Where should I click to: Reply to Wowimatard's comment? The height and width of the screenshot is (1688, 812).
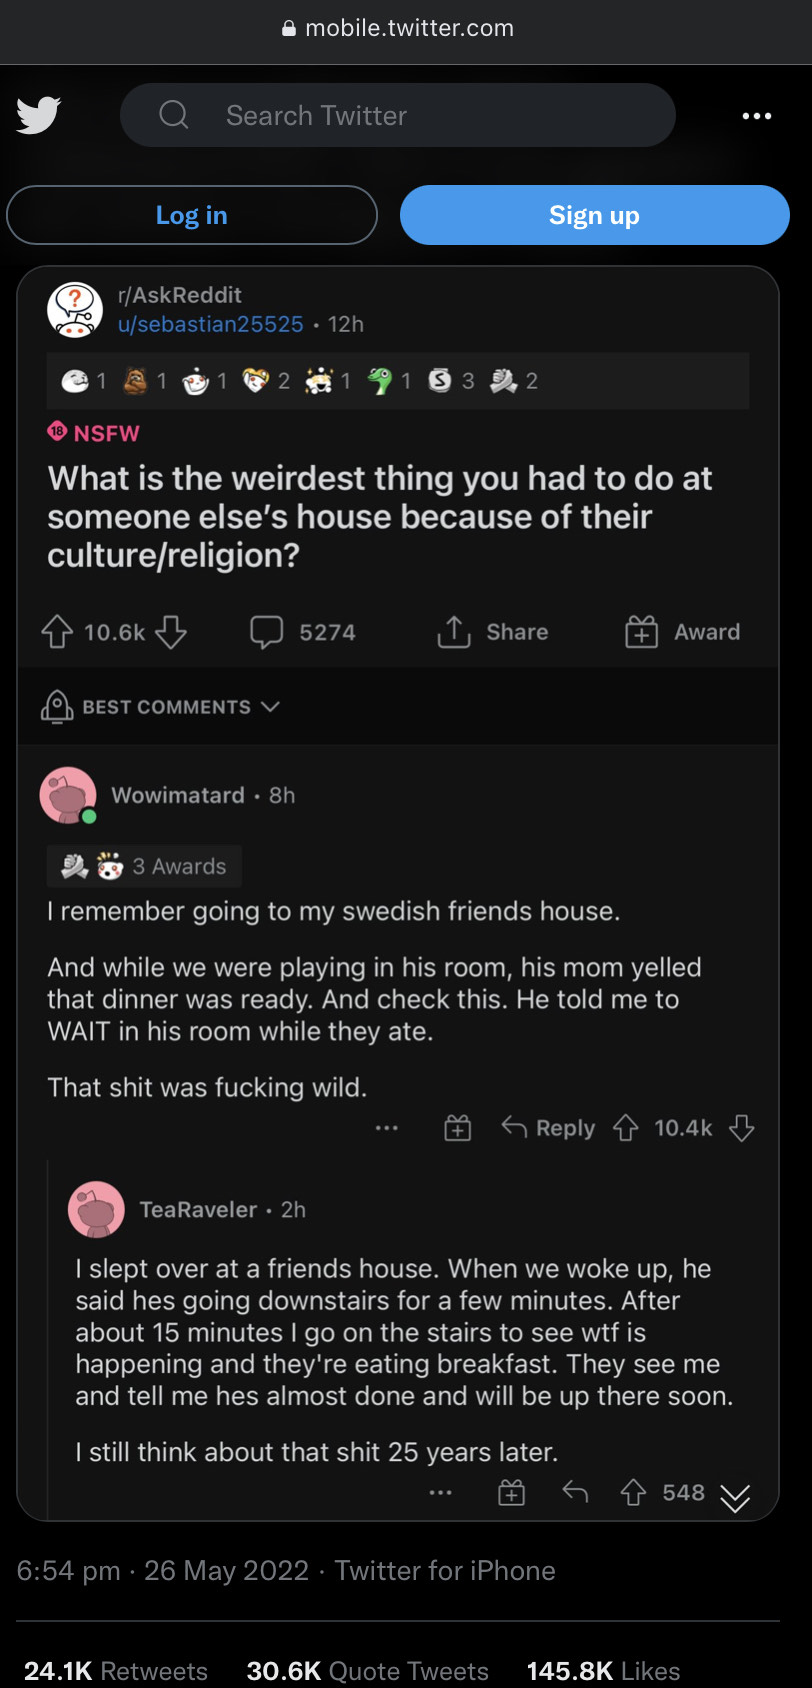(549, 1128)
